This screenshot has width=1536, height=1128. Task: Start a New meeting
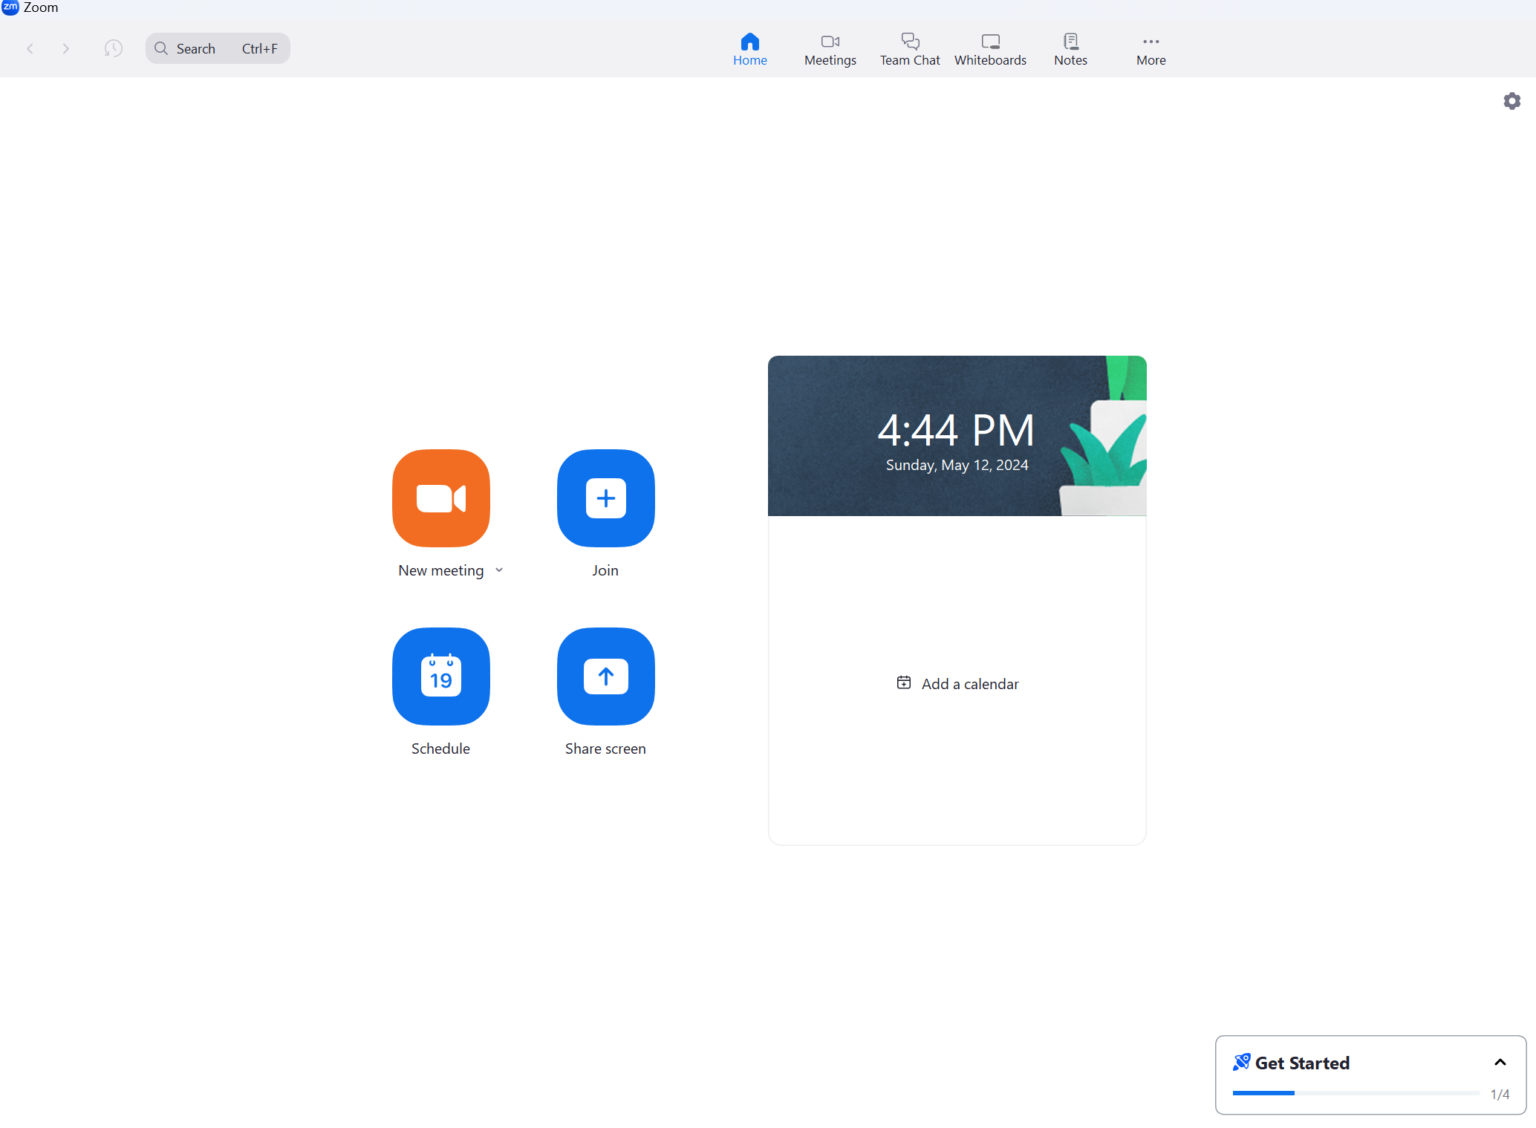440,498
